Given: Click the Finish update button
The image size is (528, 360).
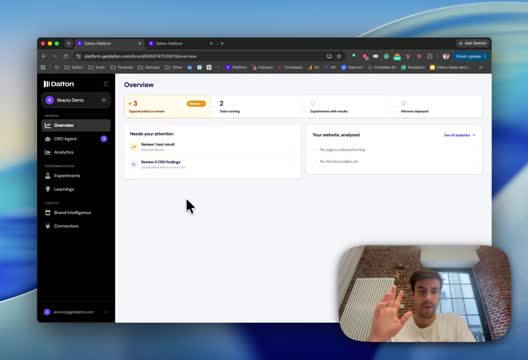Looking at the screenshot, I should [x=471, y=56].
